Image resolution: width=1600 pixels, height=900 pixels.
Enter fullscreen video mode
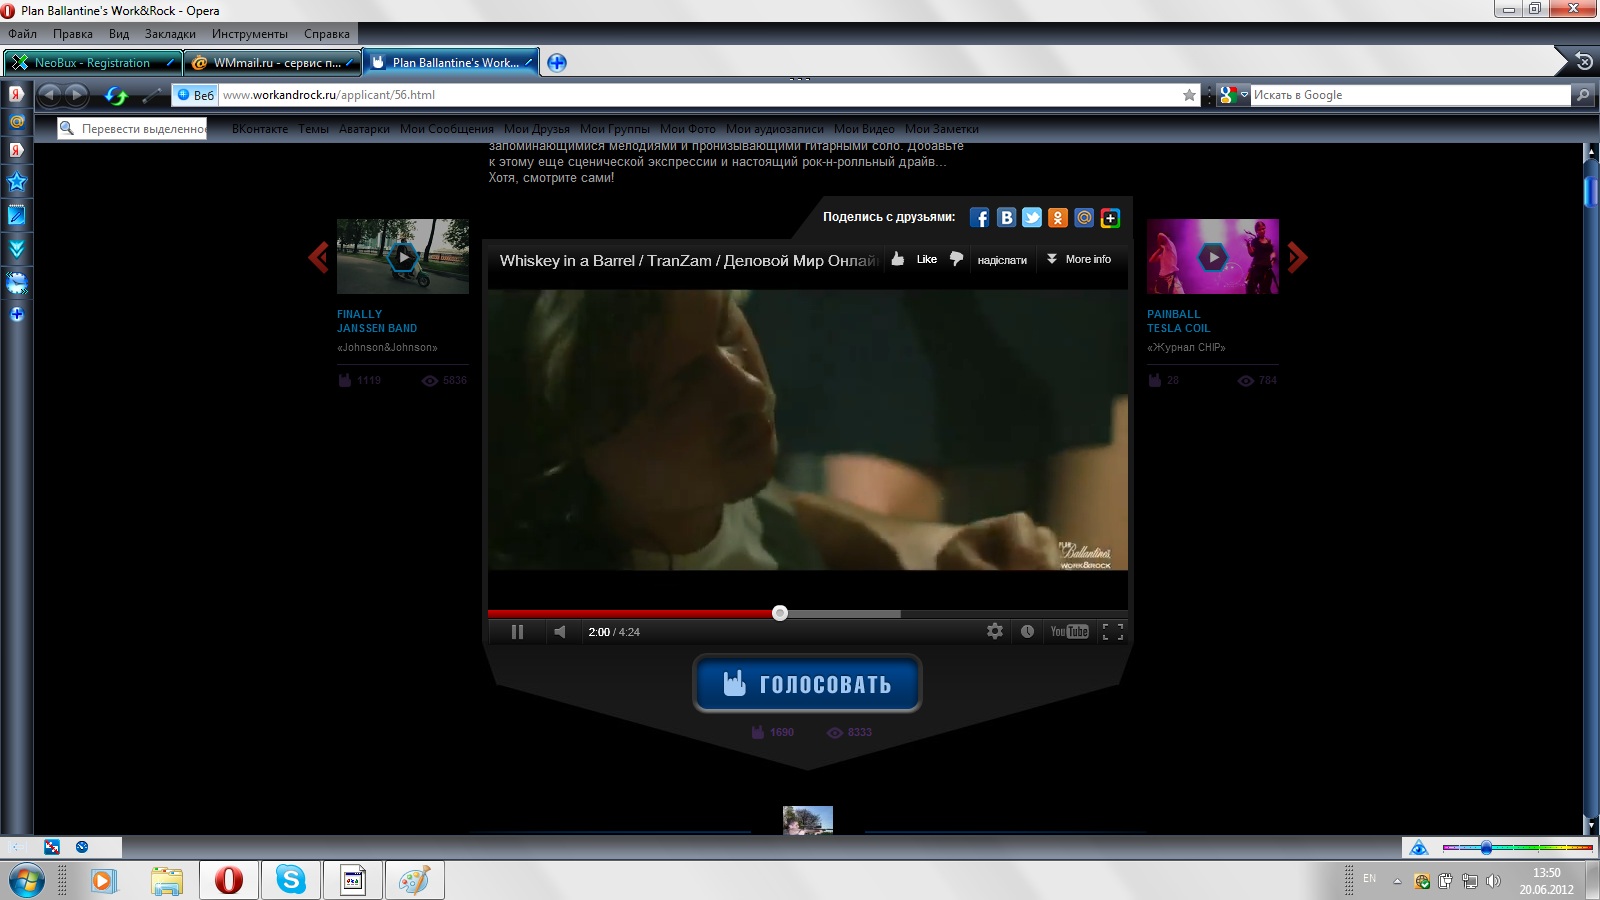[1113, 631]
